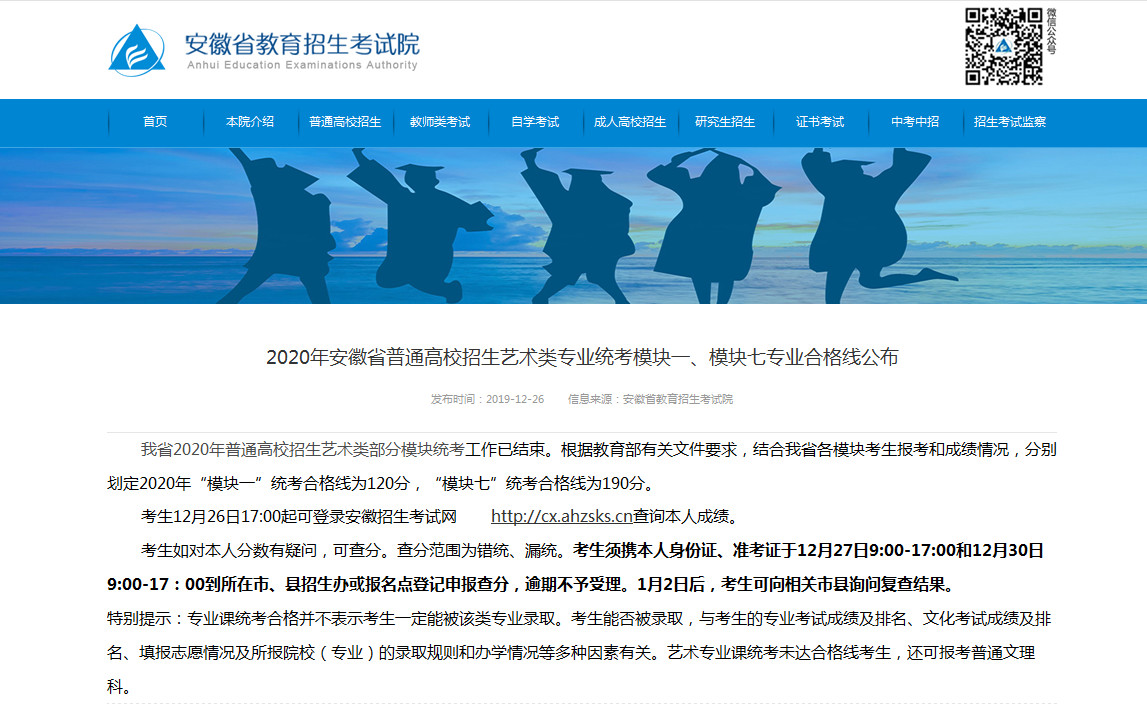Click 中考中招 navigation item
This screenshot has height=718, width=1147.
pos(915,122)
